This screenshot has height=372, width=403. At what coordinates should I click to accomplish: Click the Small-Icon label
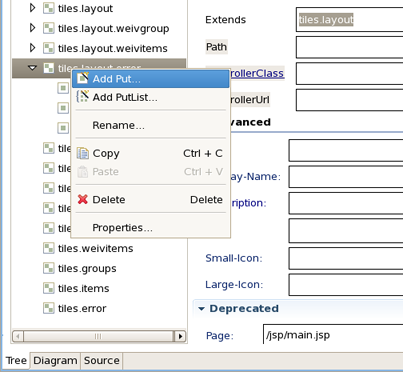click(x=234, y=258)
